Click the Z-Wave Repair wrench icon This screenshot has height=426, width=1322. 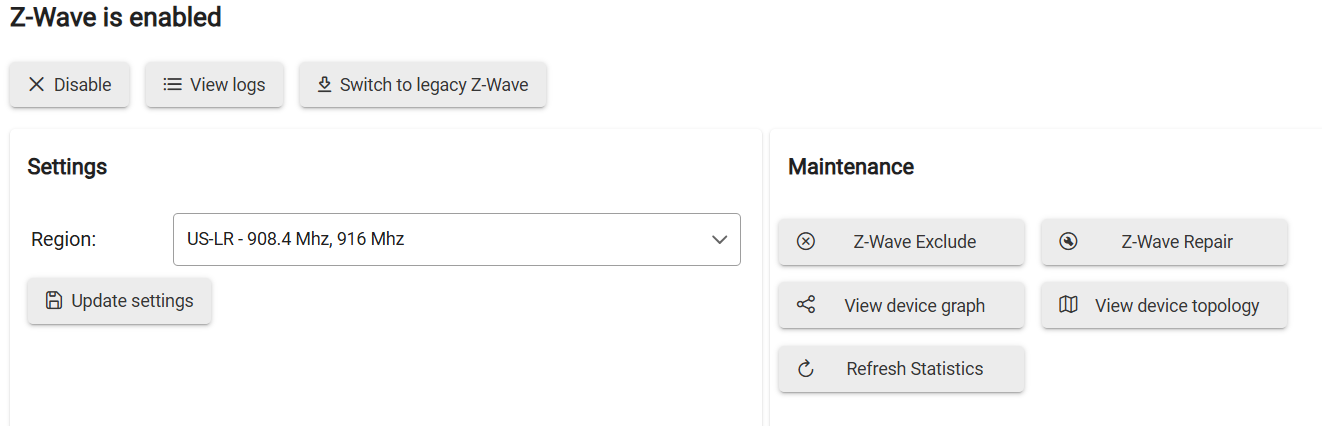pos(1068,242)
